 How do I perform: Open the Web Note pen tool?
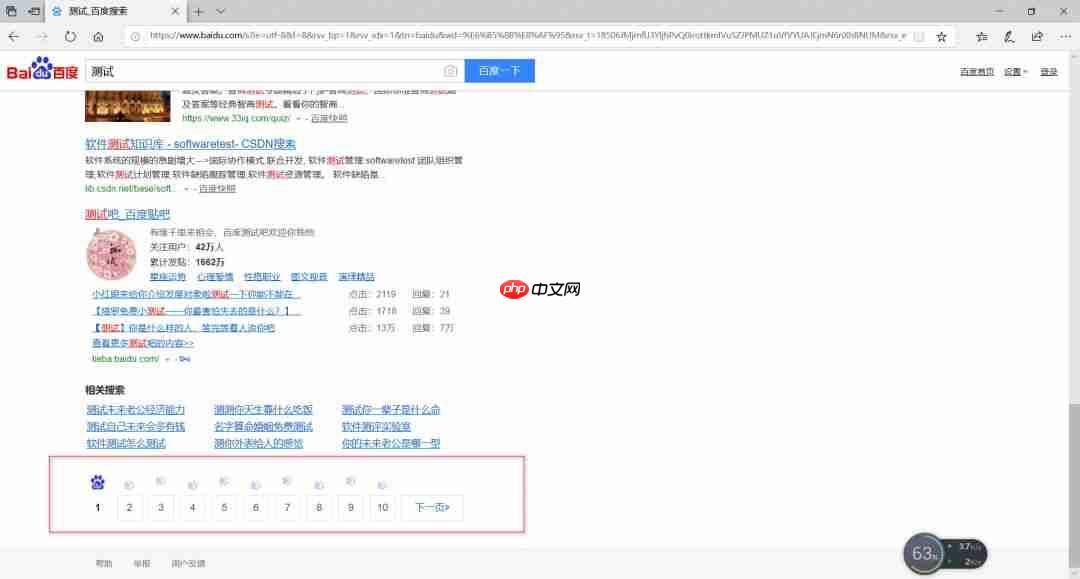1008,36
